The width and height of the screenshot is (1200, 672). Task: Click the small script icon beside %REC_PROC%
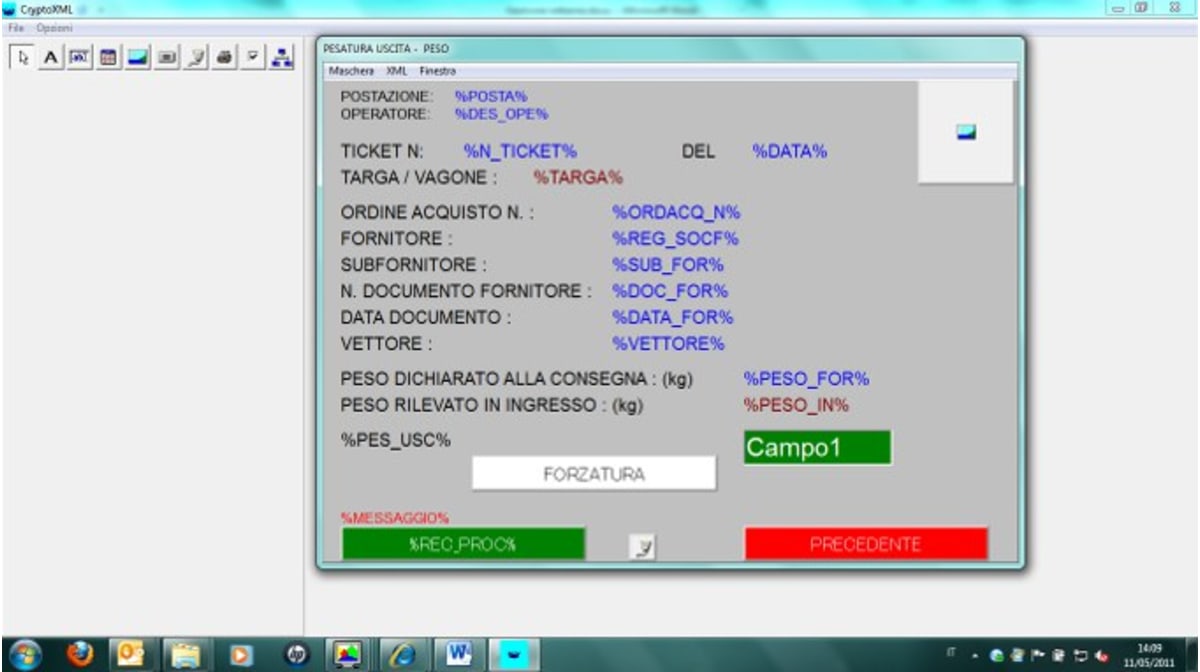[643, 547]
